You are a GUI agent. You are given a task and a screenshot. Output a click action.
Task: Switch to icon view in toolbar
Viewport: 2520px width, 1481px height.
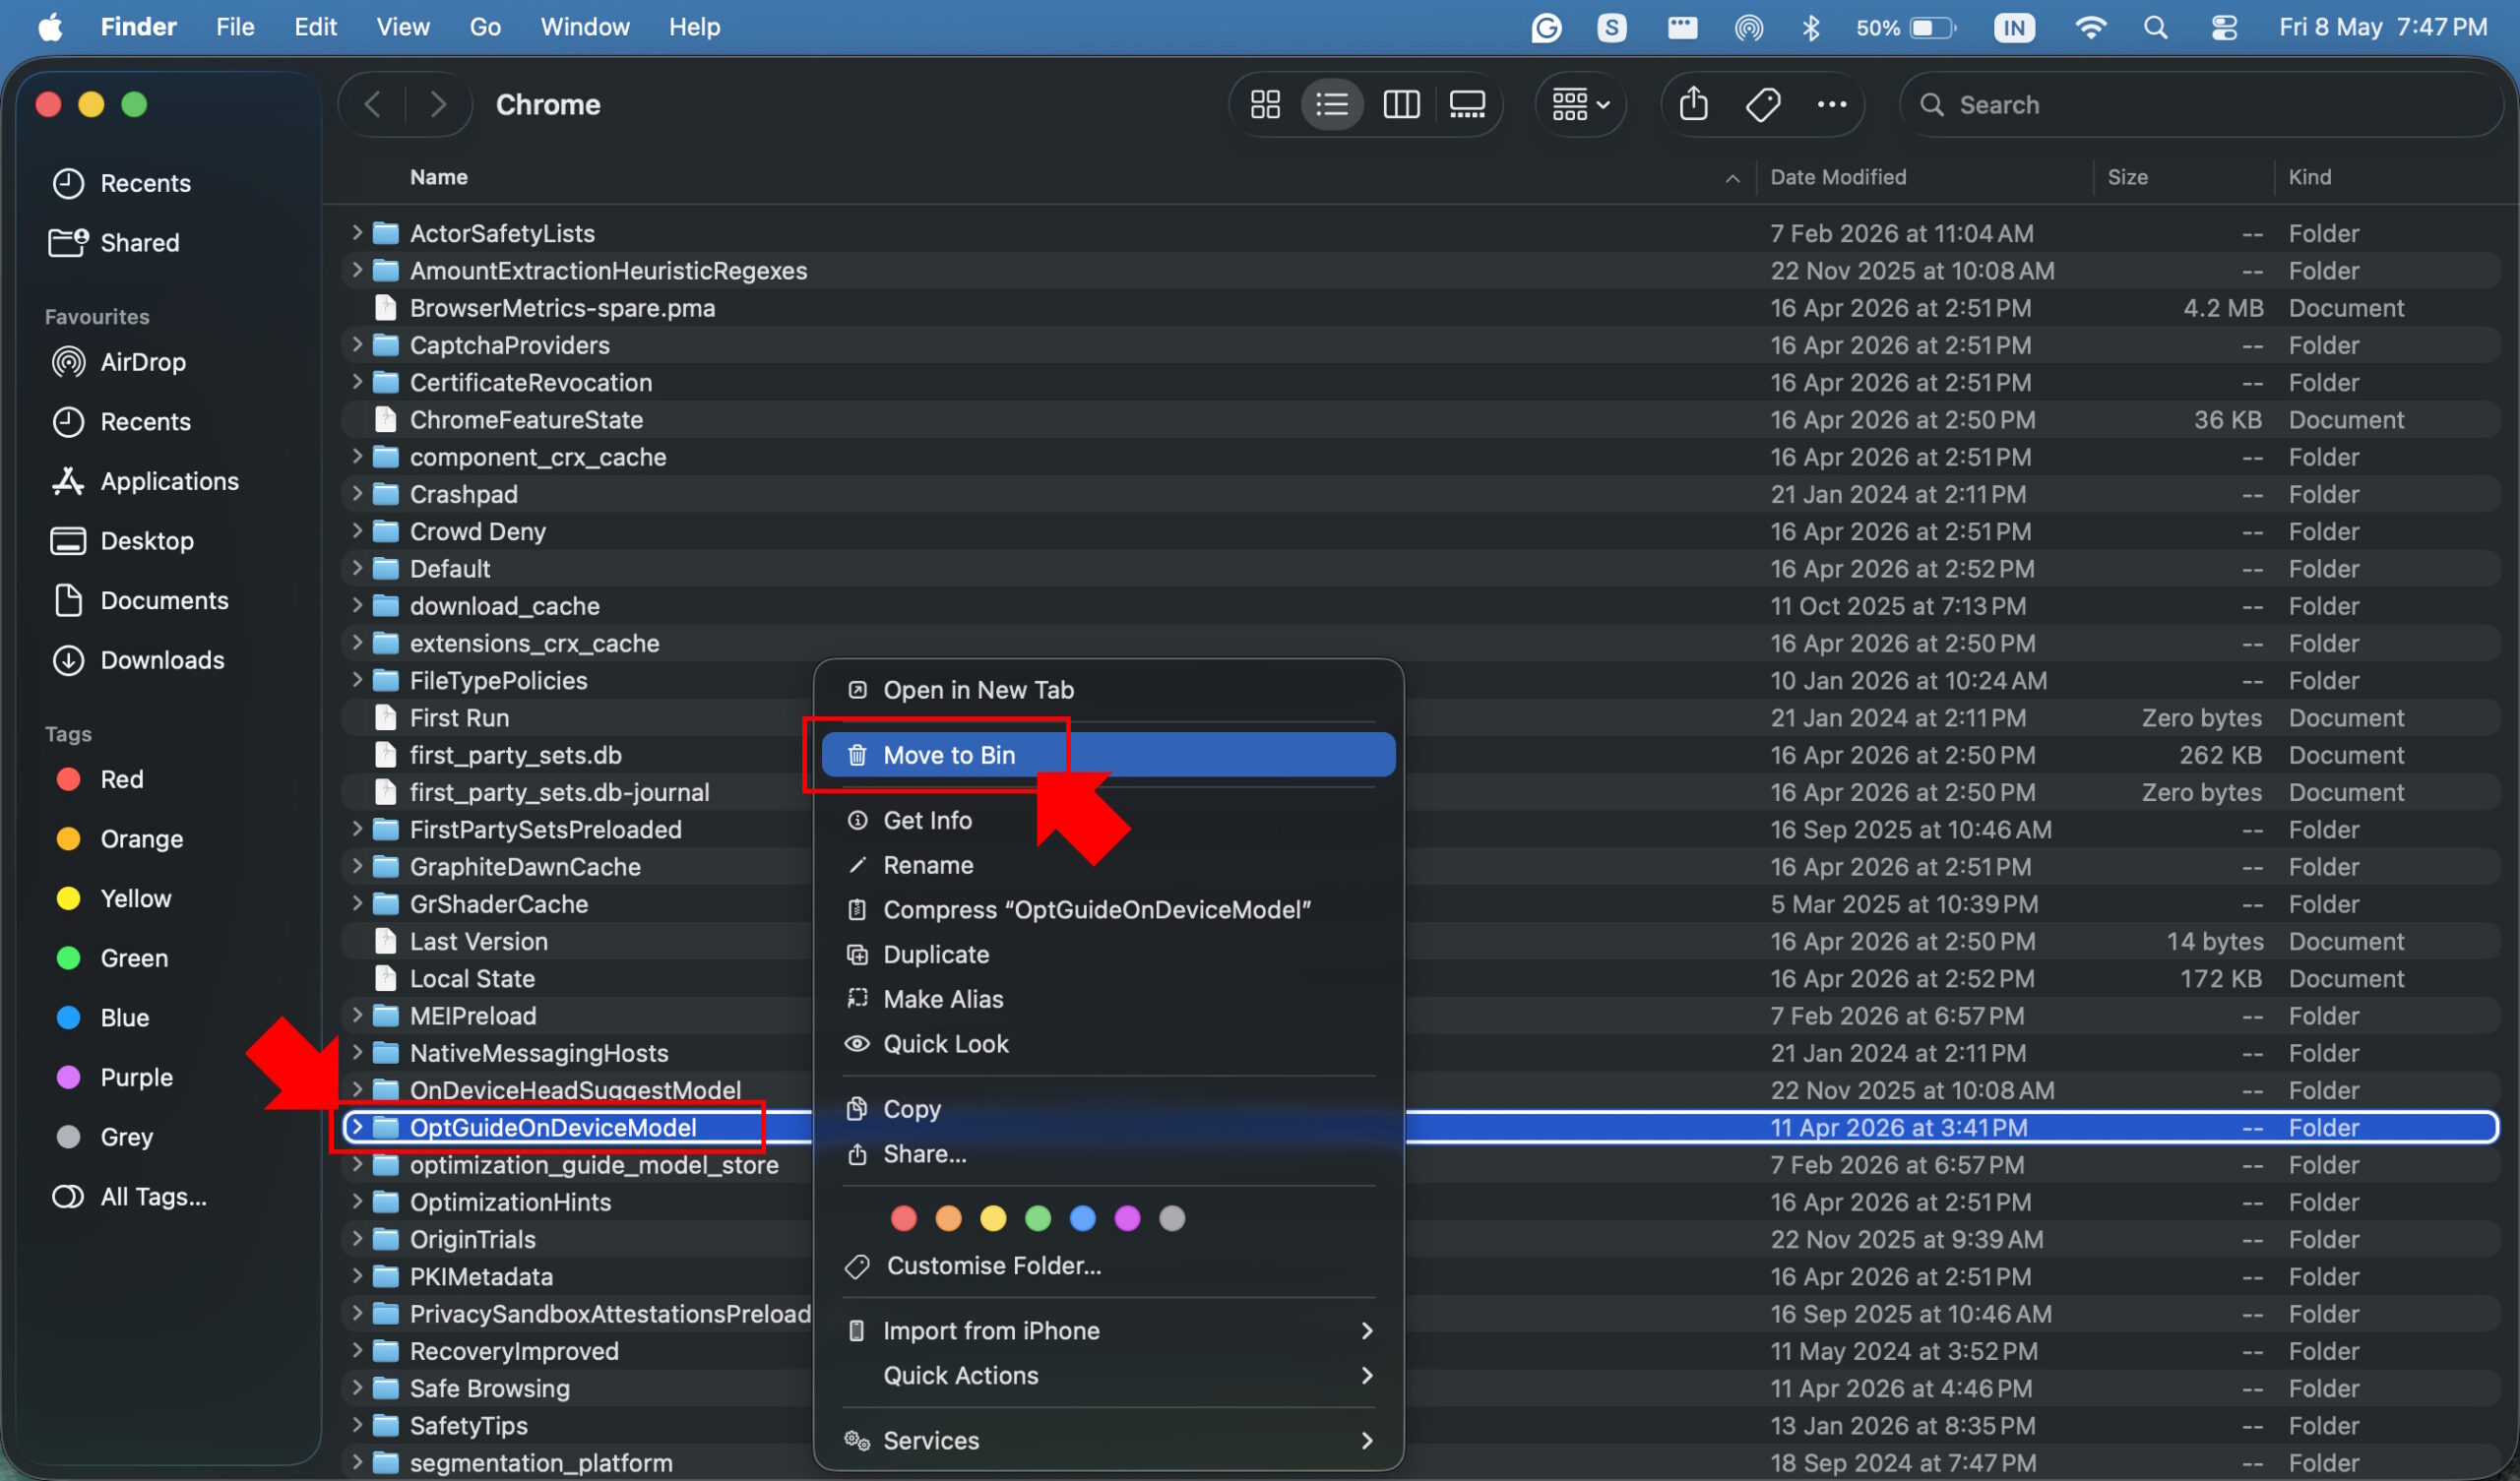click(x=1265, y=104)
